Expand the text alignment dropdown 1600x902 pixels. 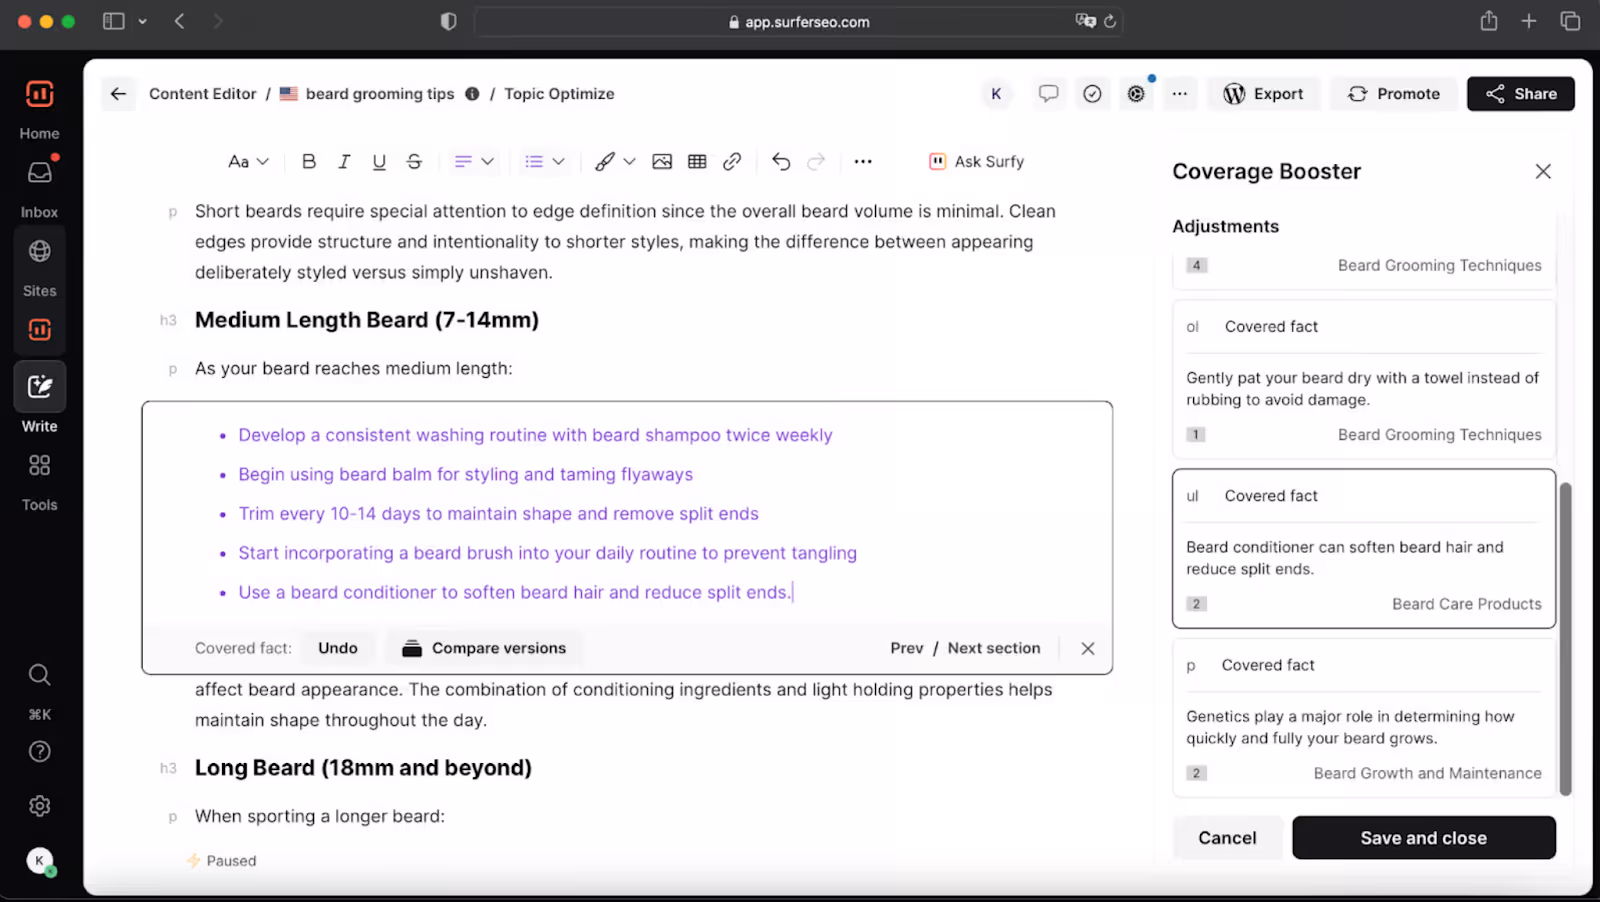click(474, 161)
